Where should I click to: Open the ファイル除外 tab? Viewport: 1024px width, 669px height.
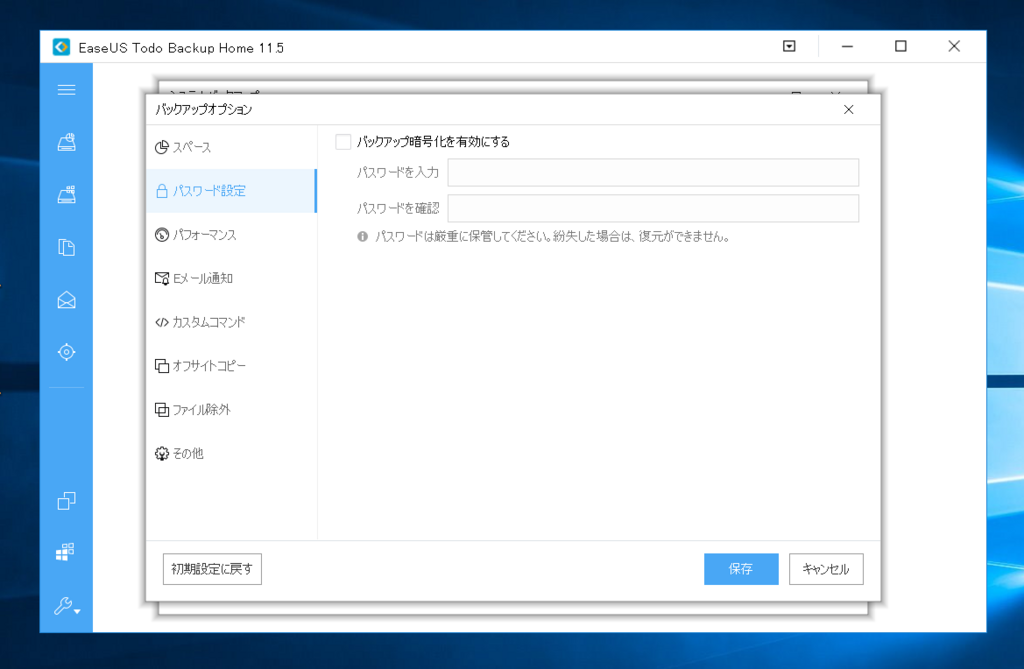coord(231,410)
